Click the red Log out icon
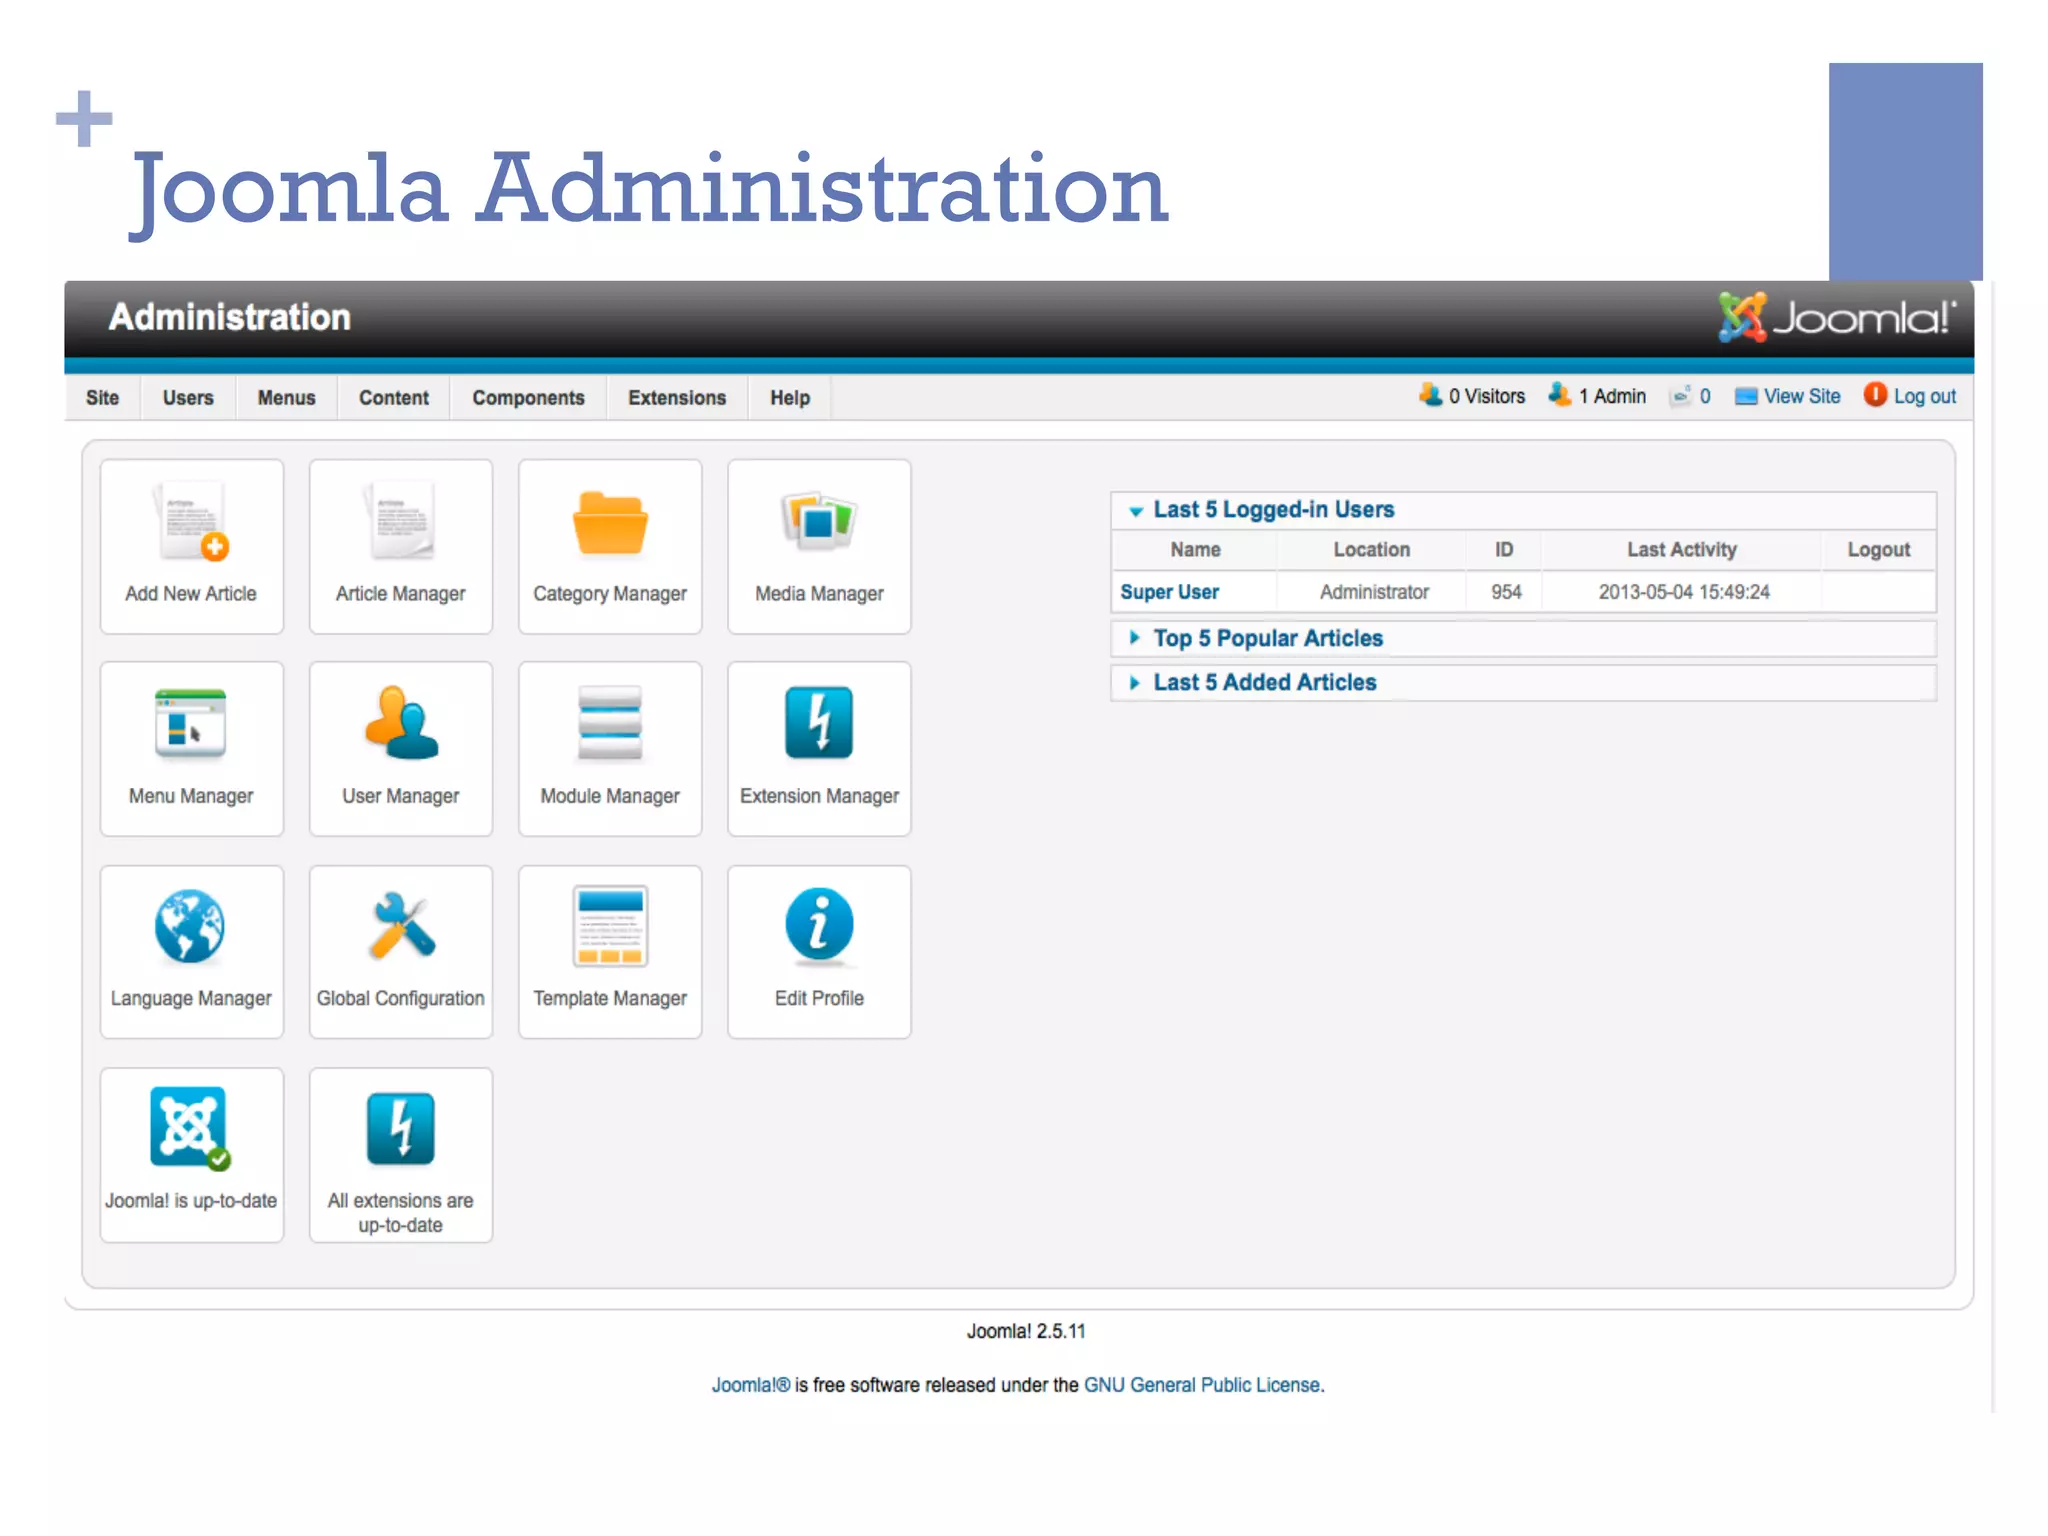 pyautogui.click(x=1875, y=395)
